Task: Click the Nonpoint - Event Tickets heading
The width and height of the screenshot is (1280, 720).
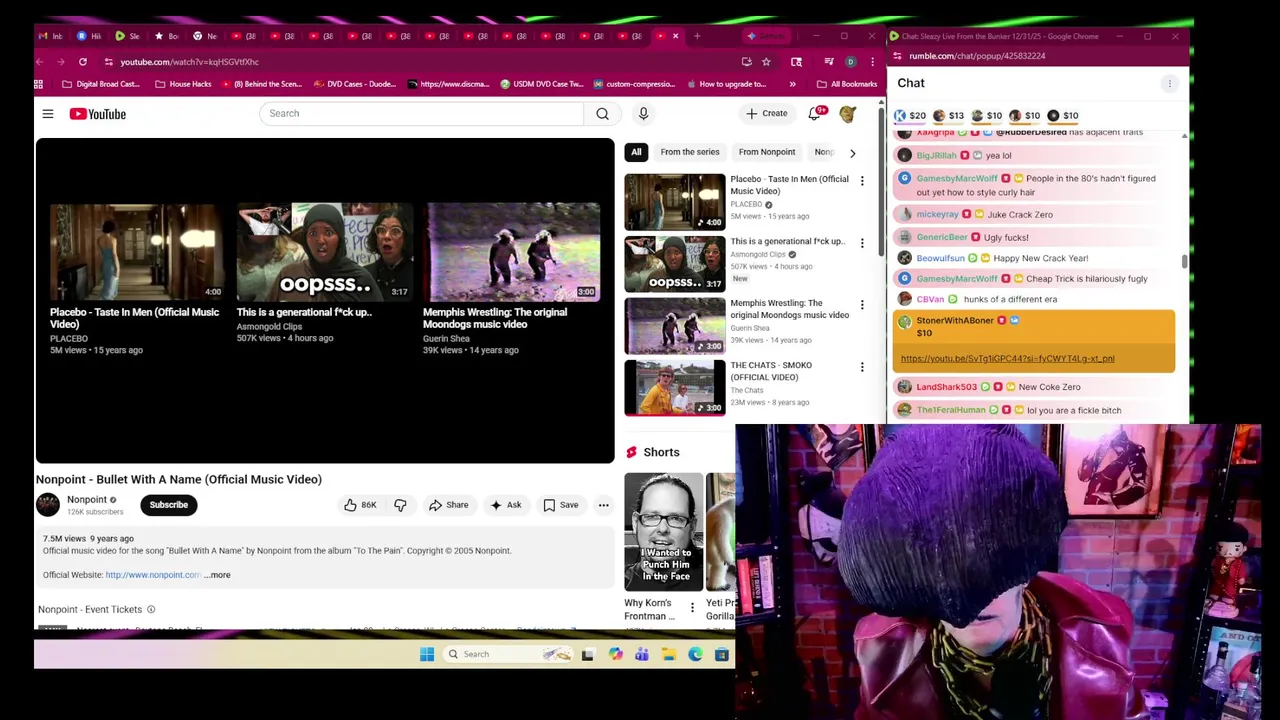Action: coord(90,609)
